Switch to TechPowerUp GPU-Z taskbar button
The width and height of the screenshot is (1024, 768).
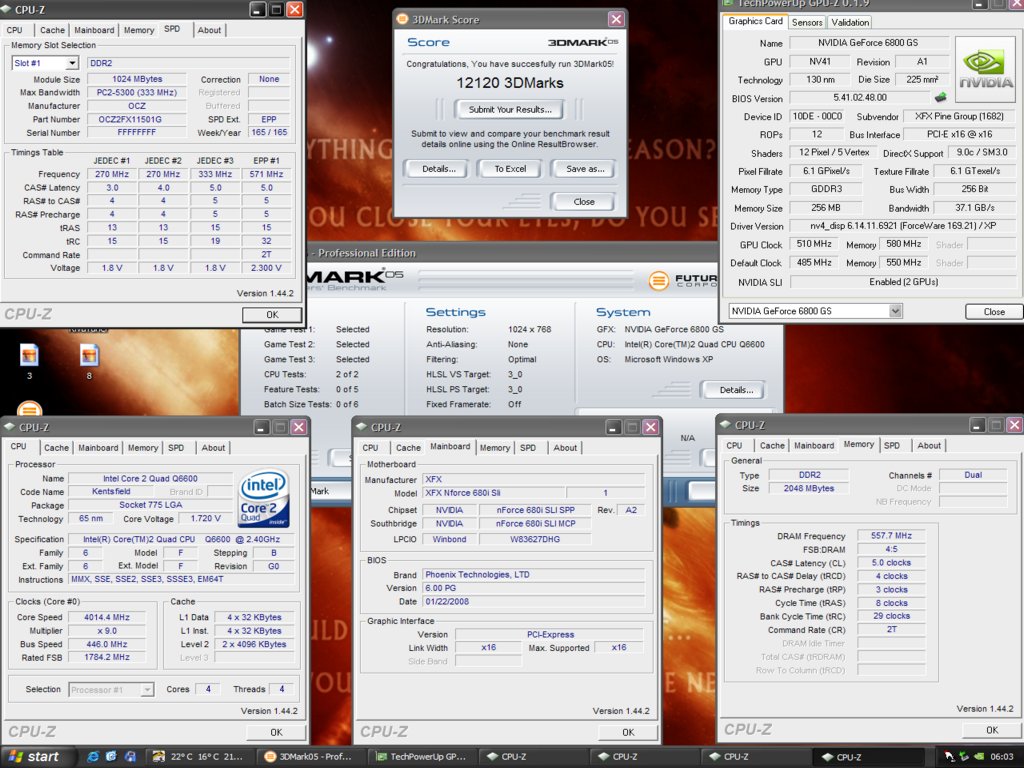422,757
